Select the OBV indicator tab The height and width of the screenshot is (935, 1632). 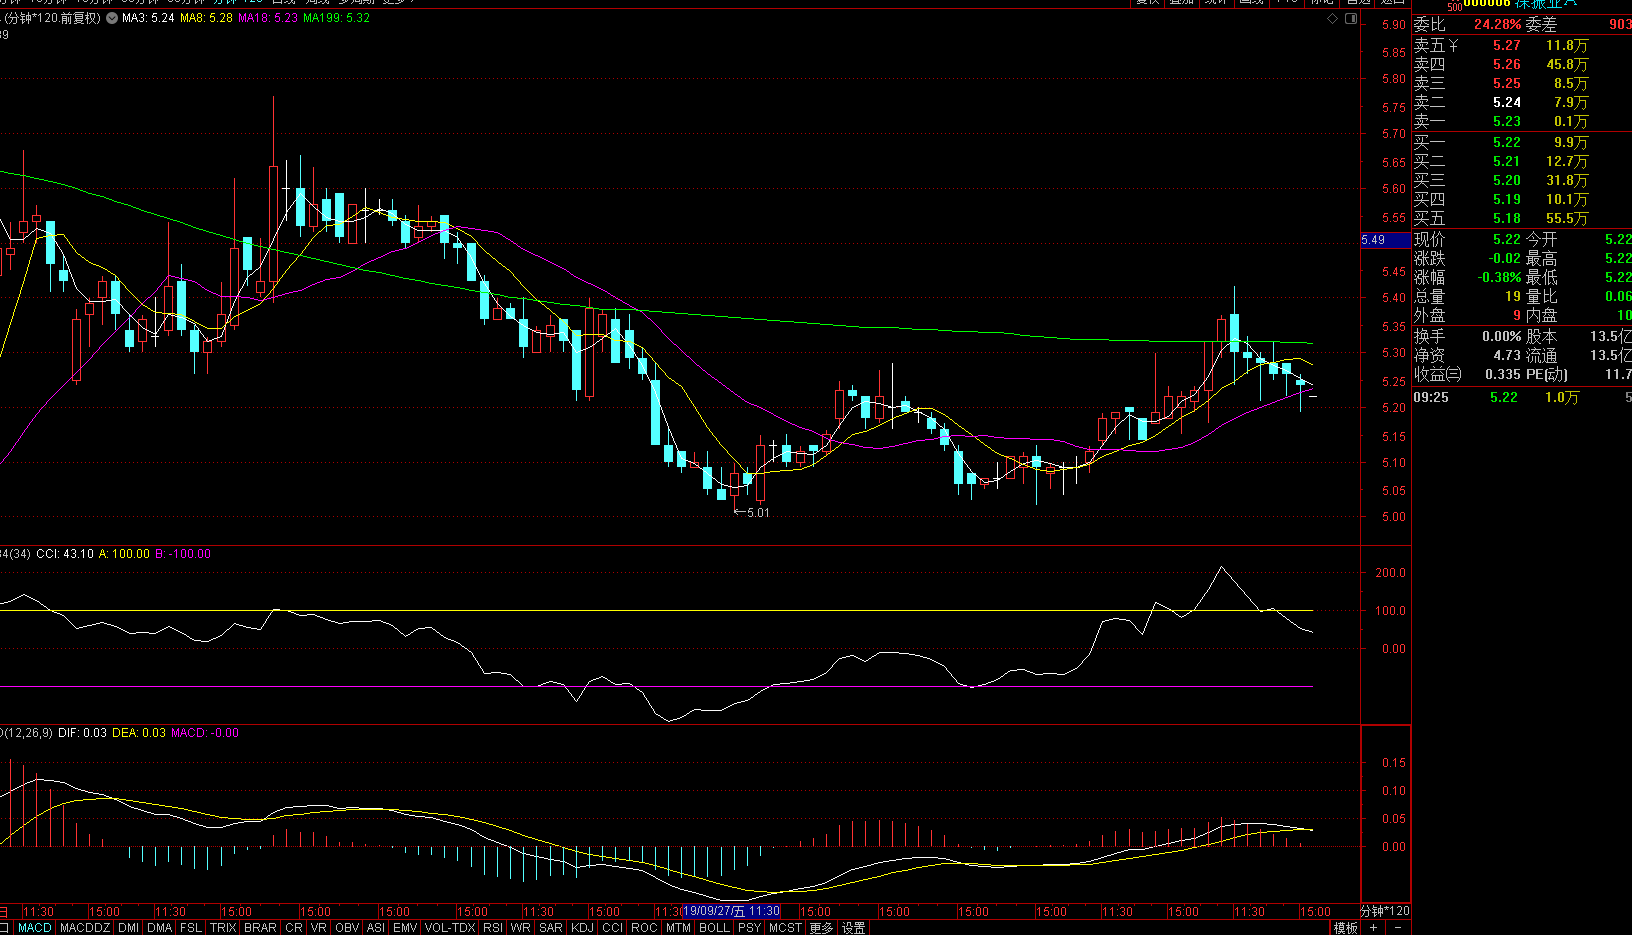pos(347,928)
